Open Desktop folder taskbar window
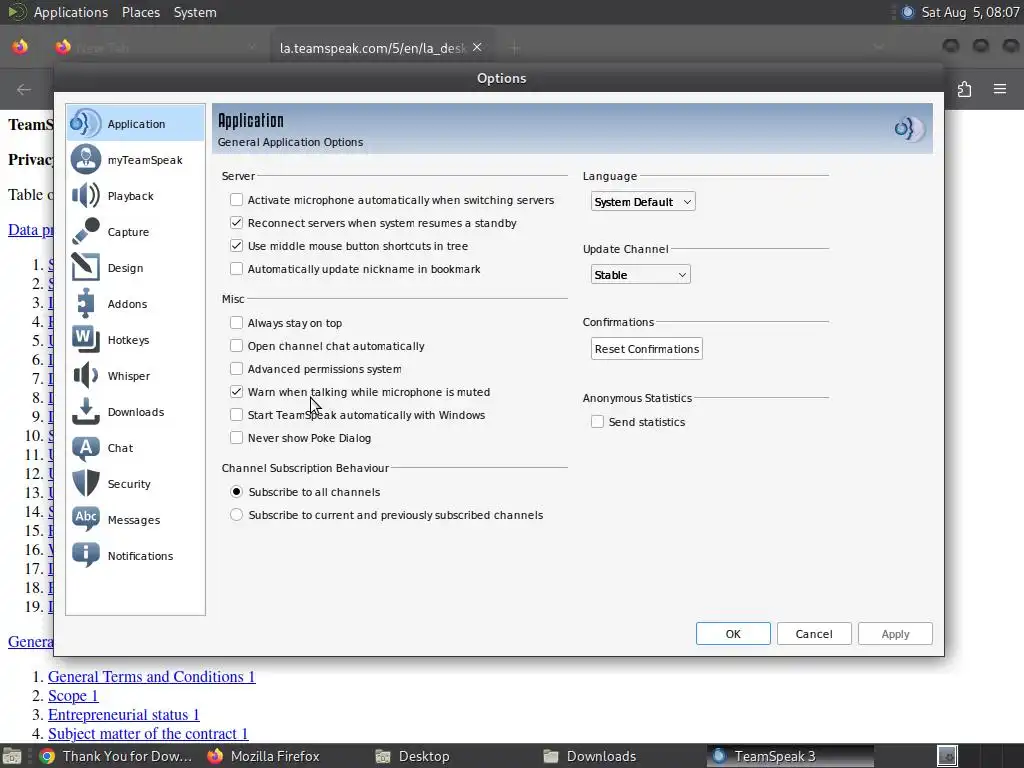 (413, 756)
